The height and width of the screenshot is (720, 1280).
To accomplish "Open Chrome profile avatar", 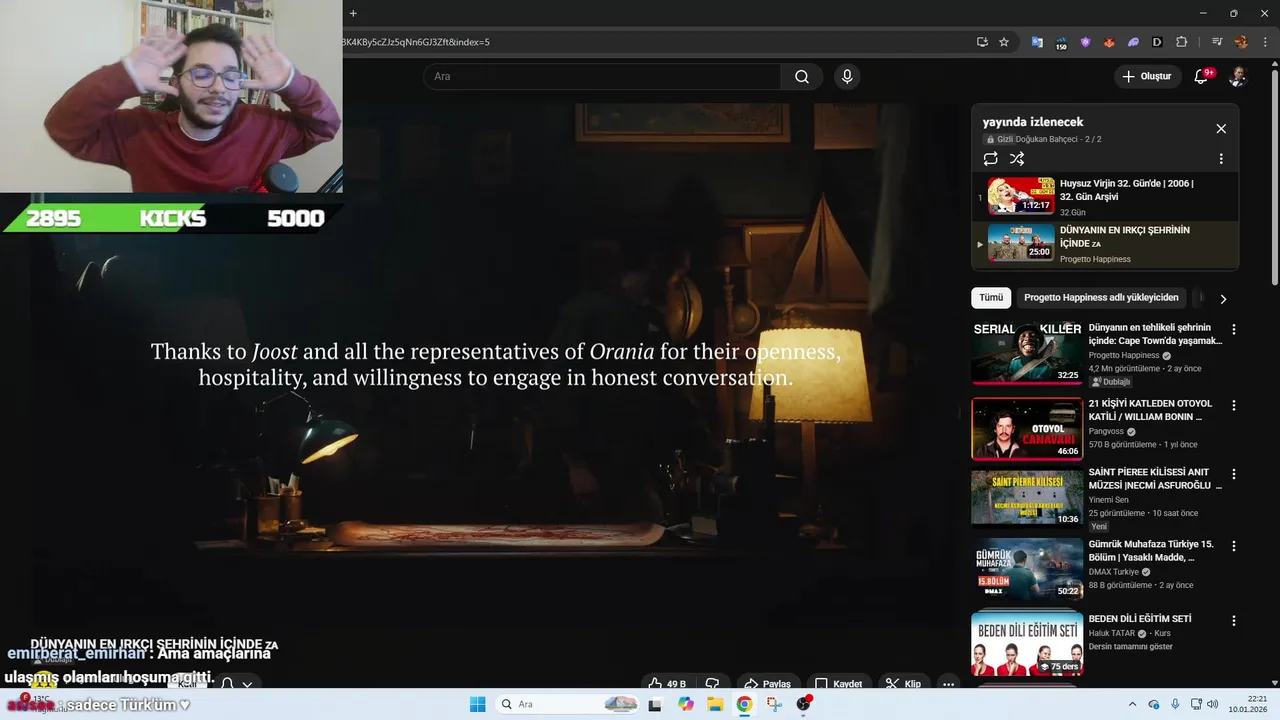I will tap(1241, 42).
